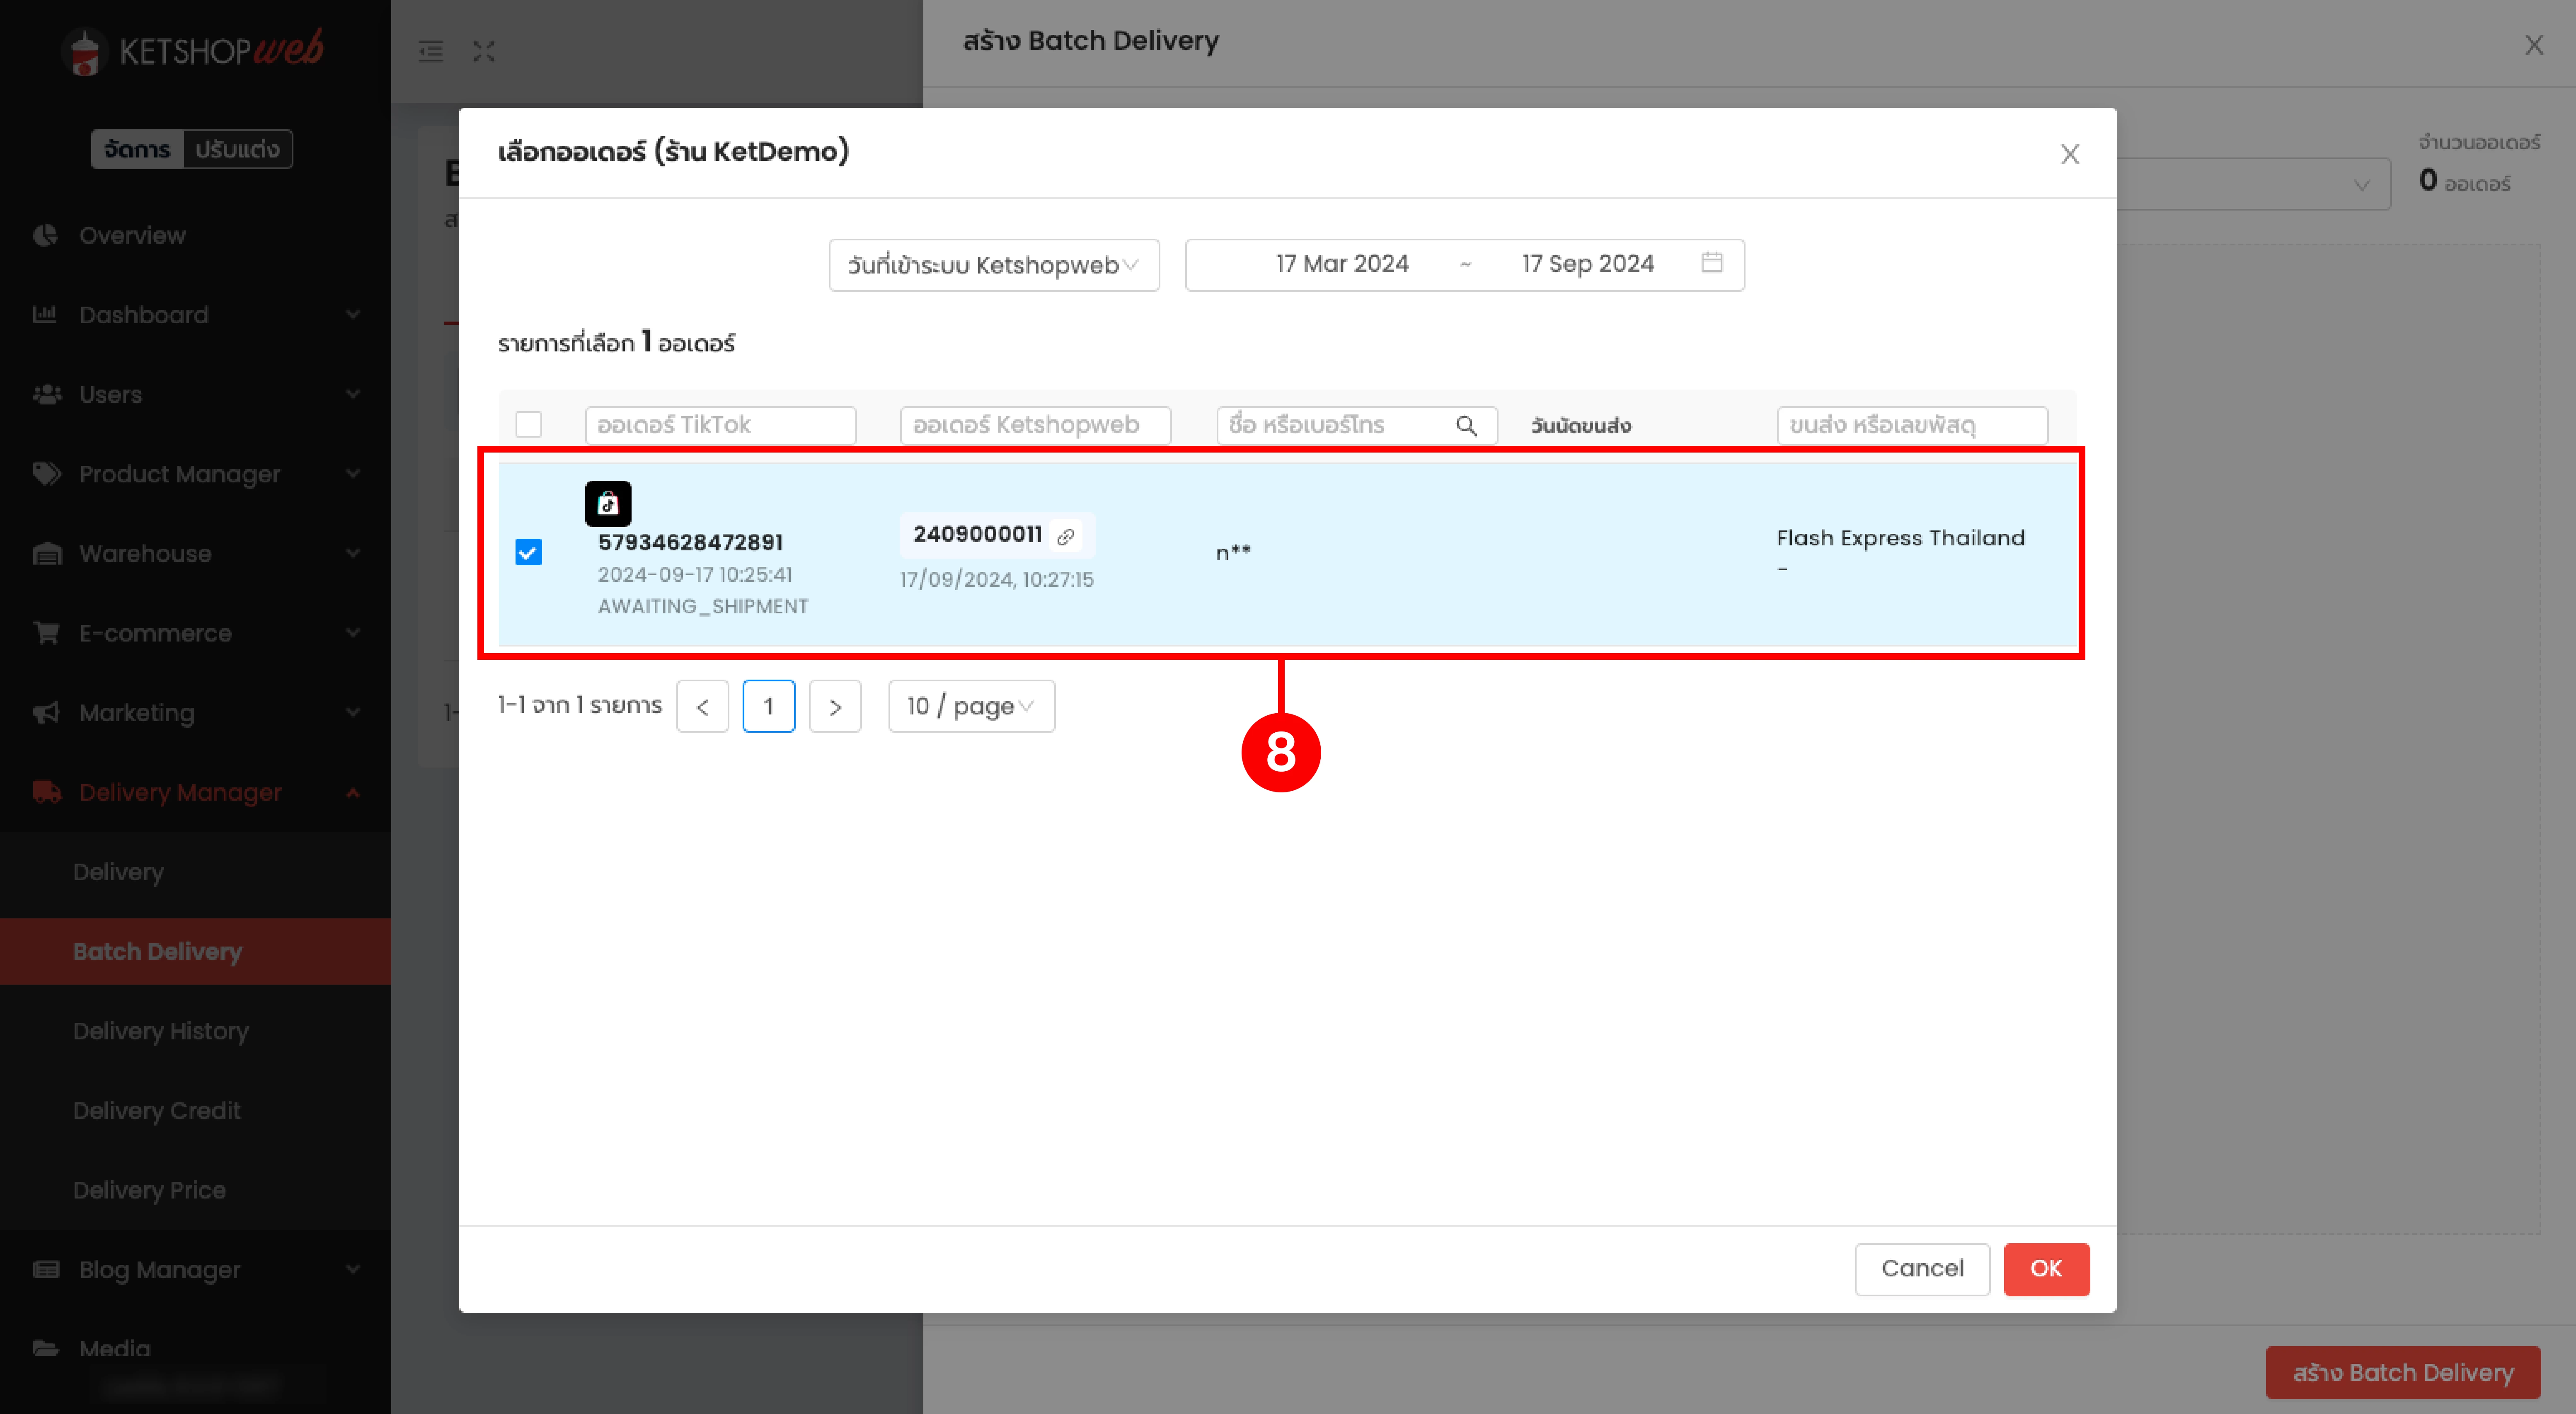Image resolution: width=2576 pixels, height=1414 pixels.
Task: Click start date 17 Mar 2024
Action: 1342,264
